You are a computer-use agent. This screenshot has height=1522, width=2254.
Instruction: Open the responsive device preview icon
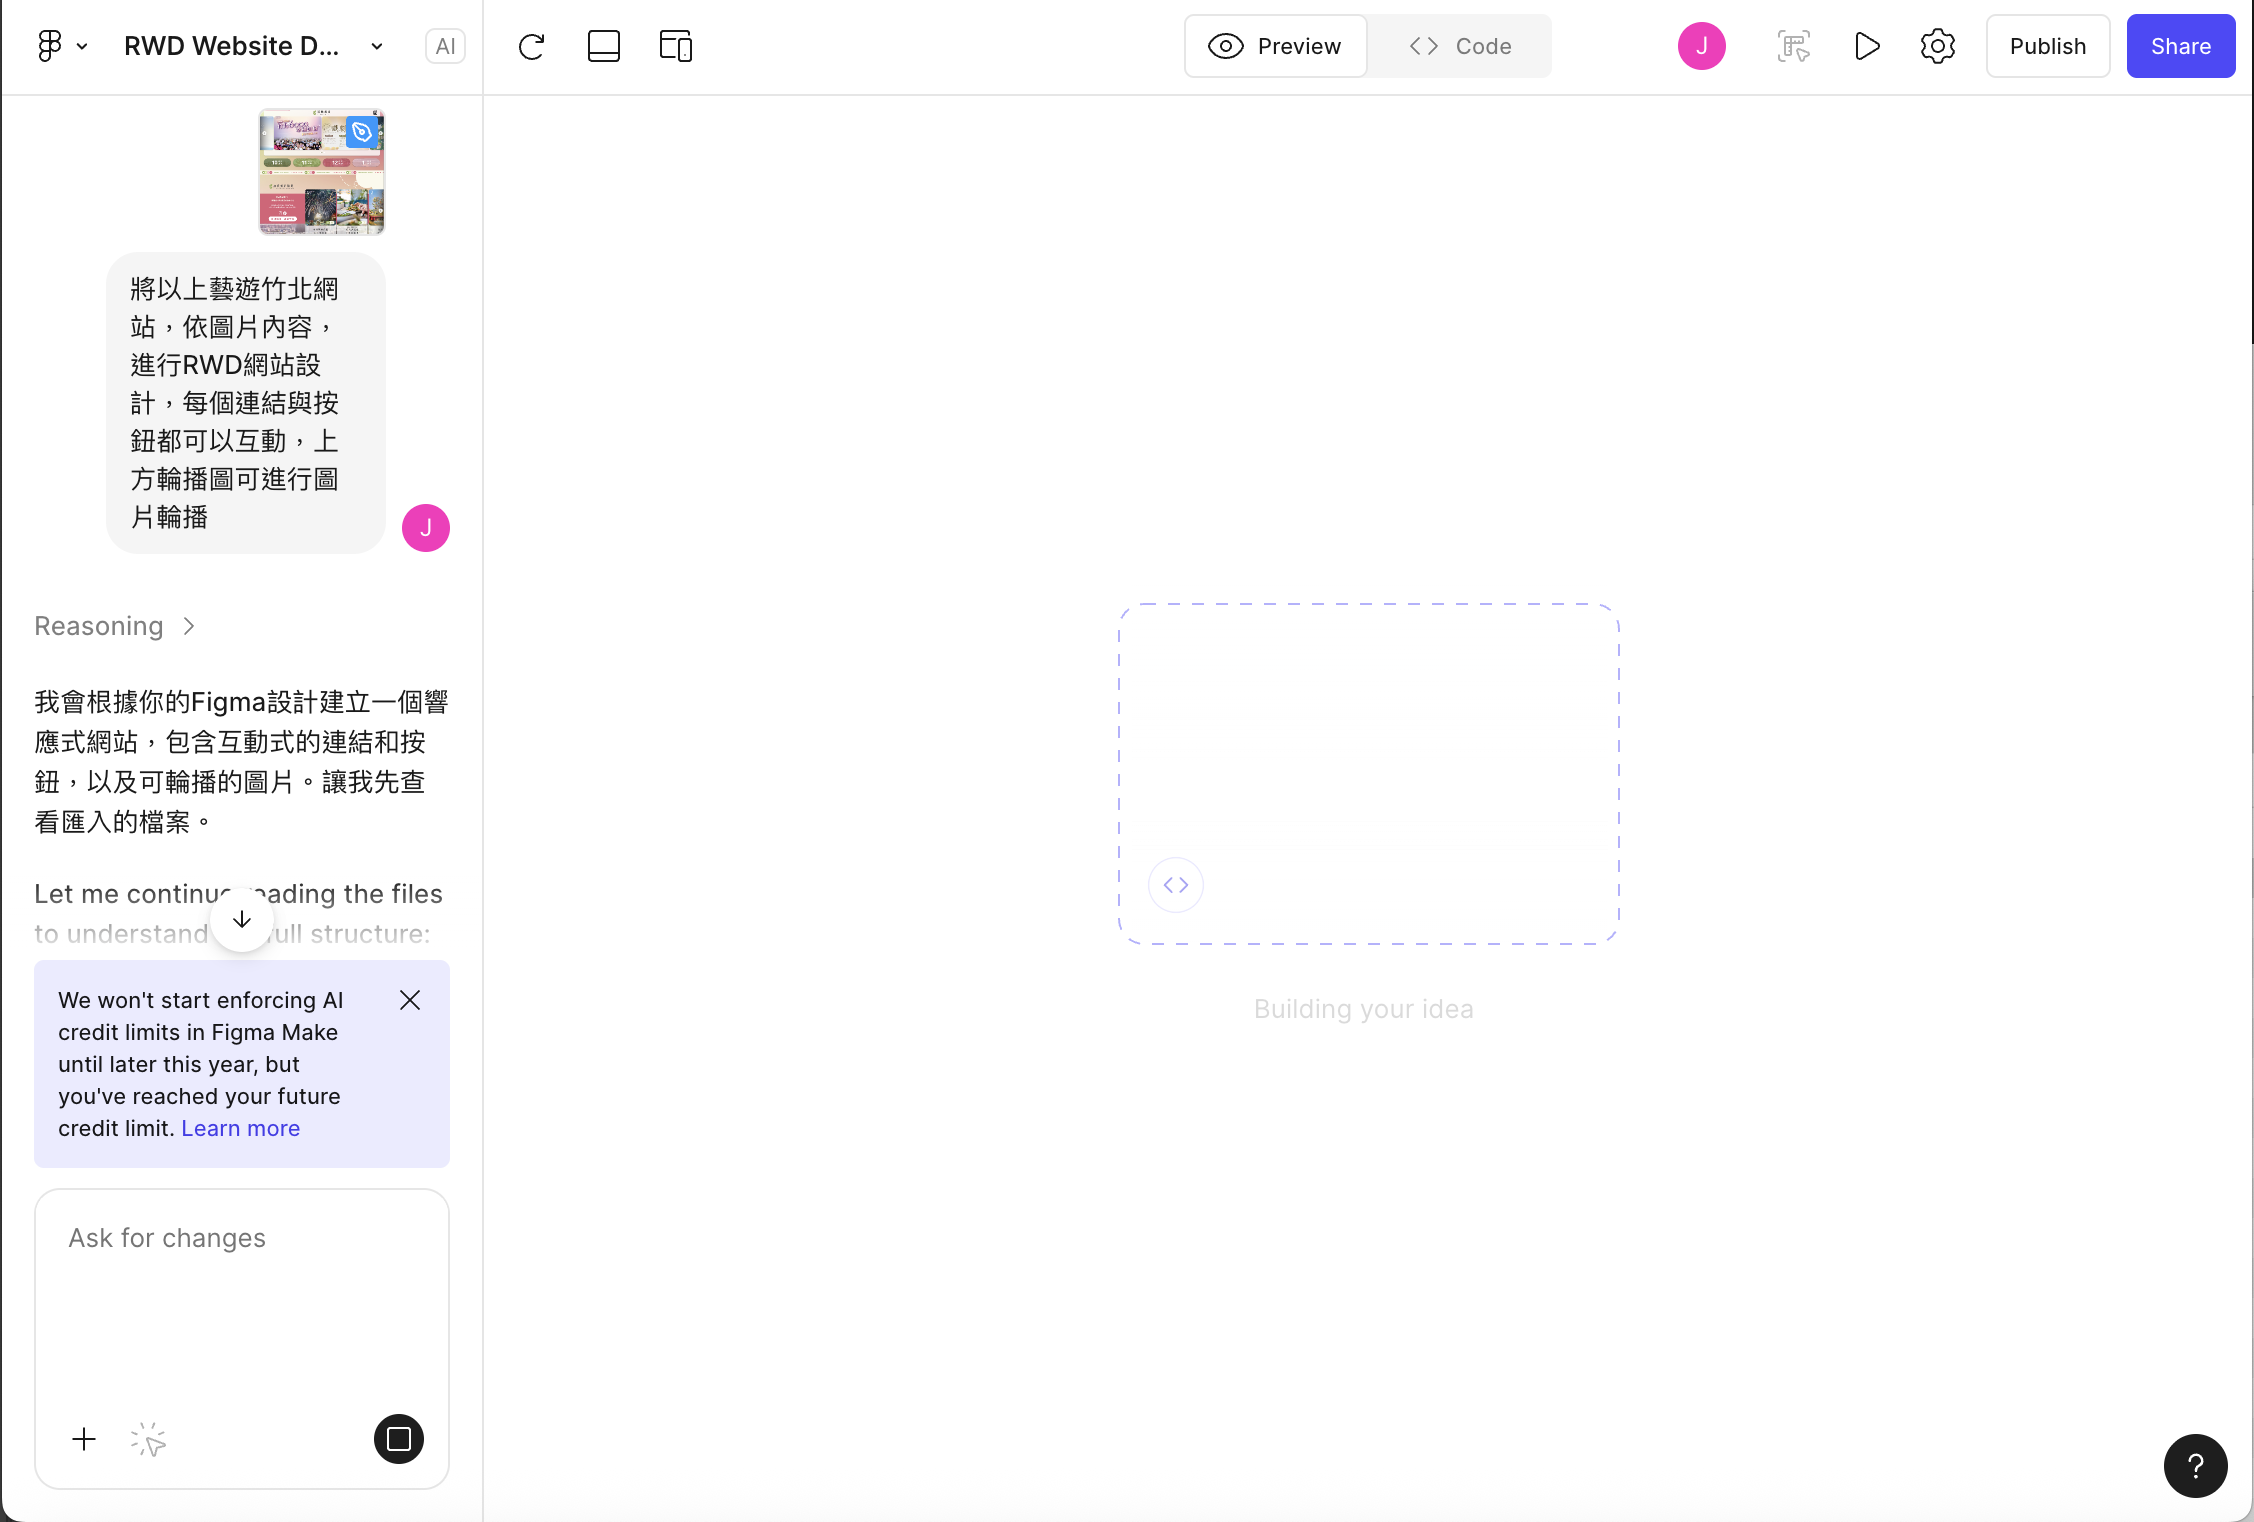pos(675,46)
